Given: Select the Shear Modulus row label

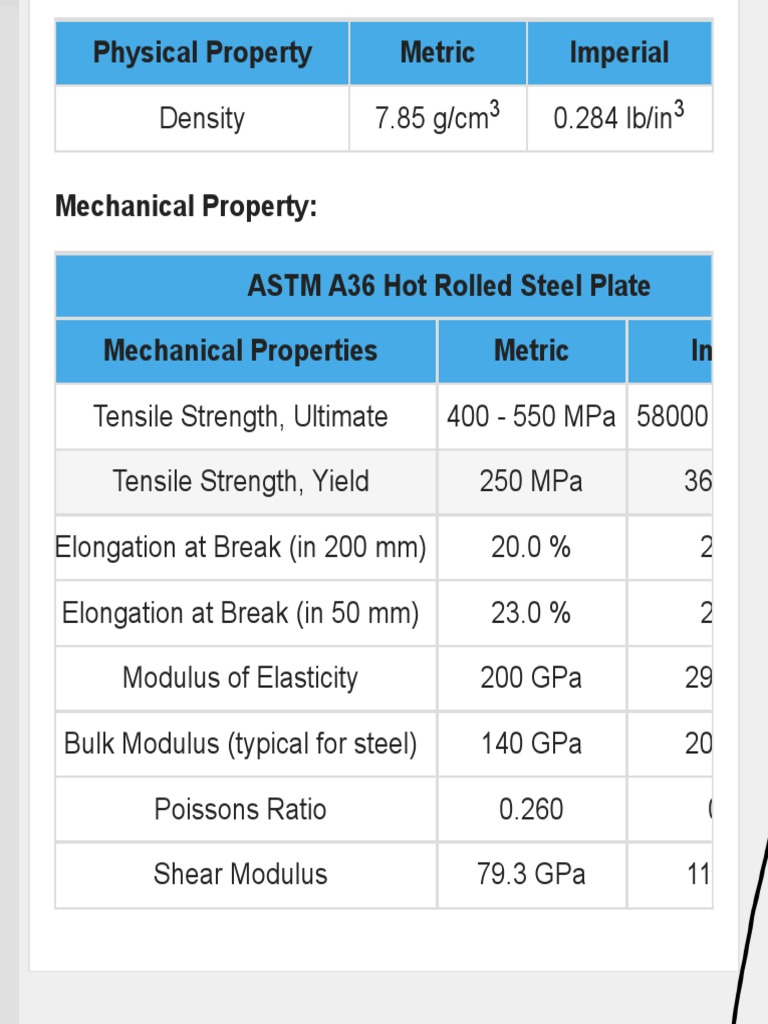Looking at the screenshot, I should point(240,874).
